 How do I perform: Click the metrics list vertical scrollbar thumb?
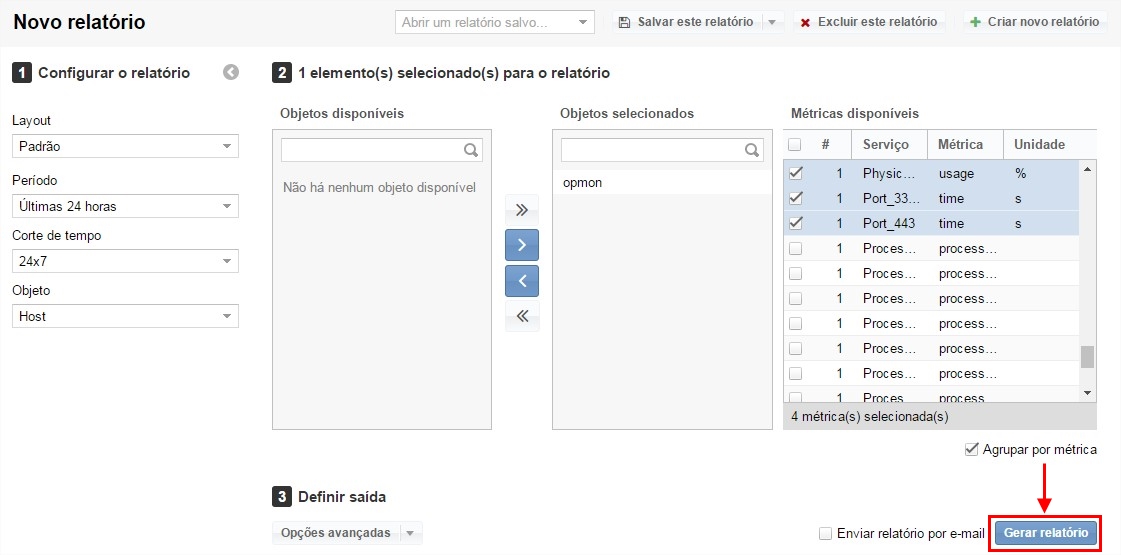pyautogui.click(x=1088, y=357)
